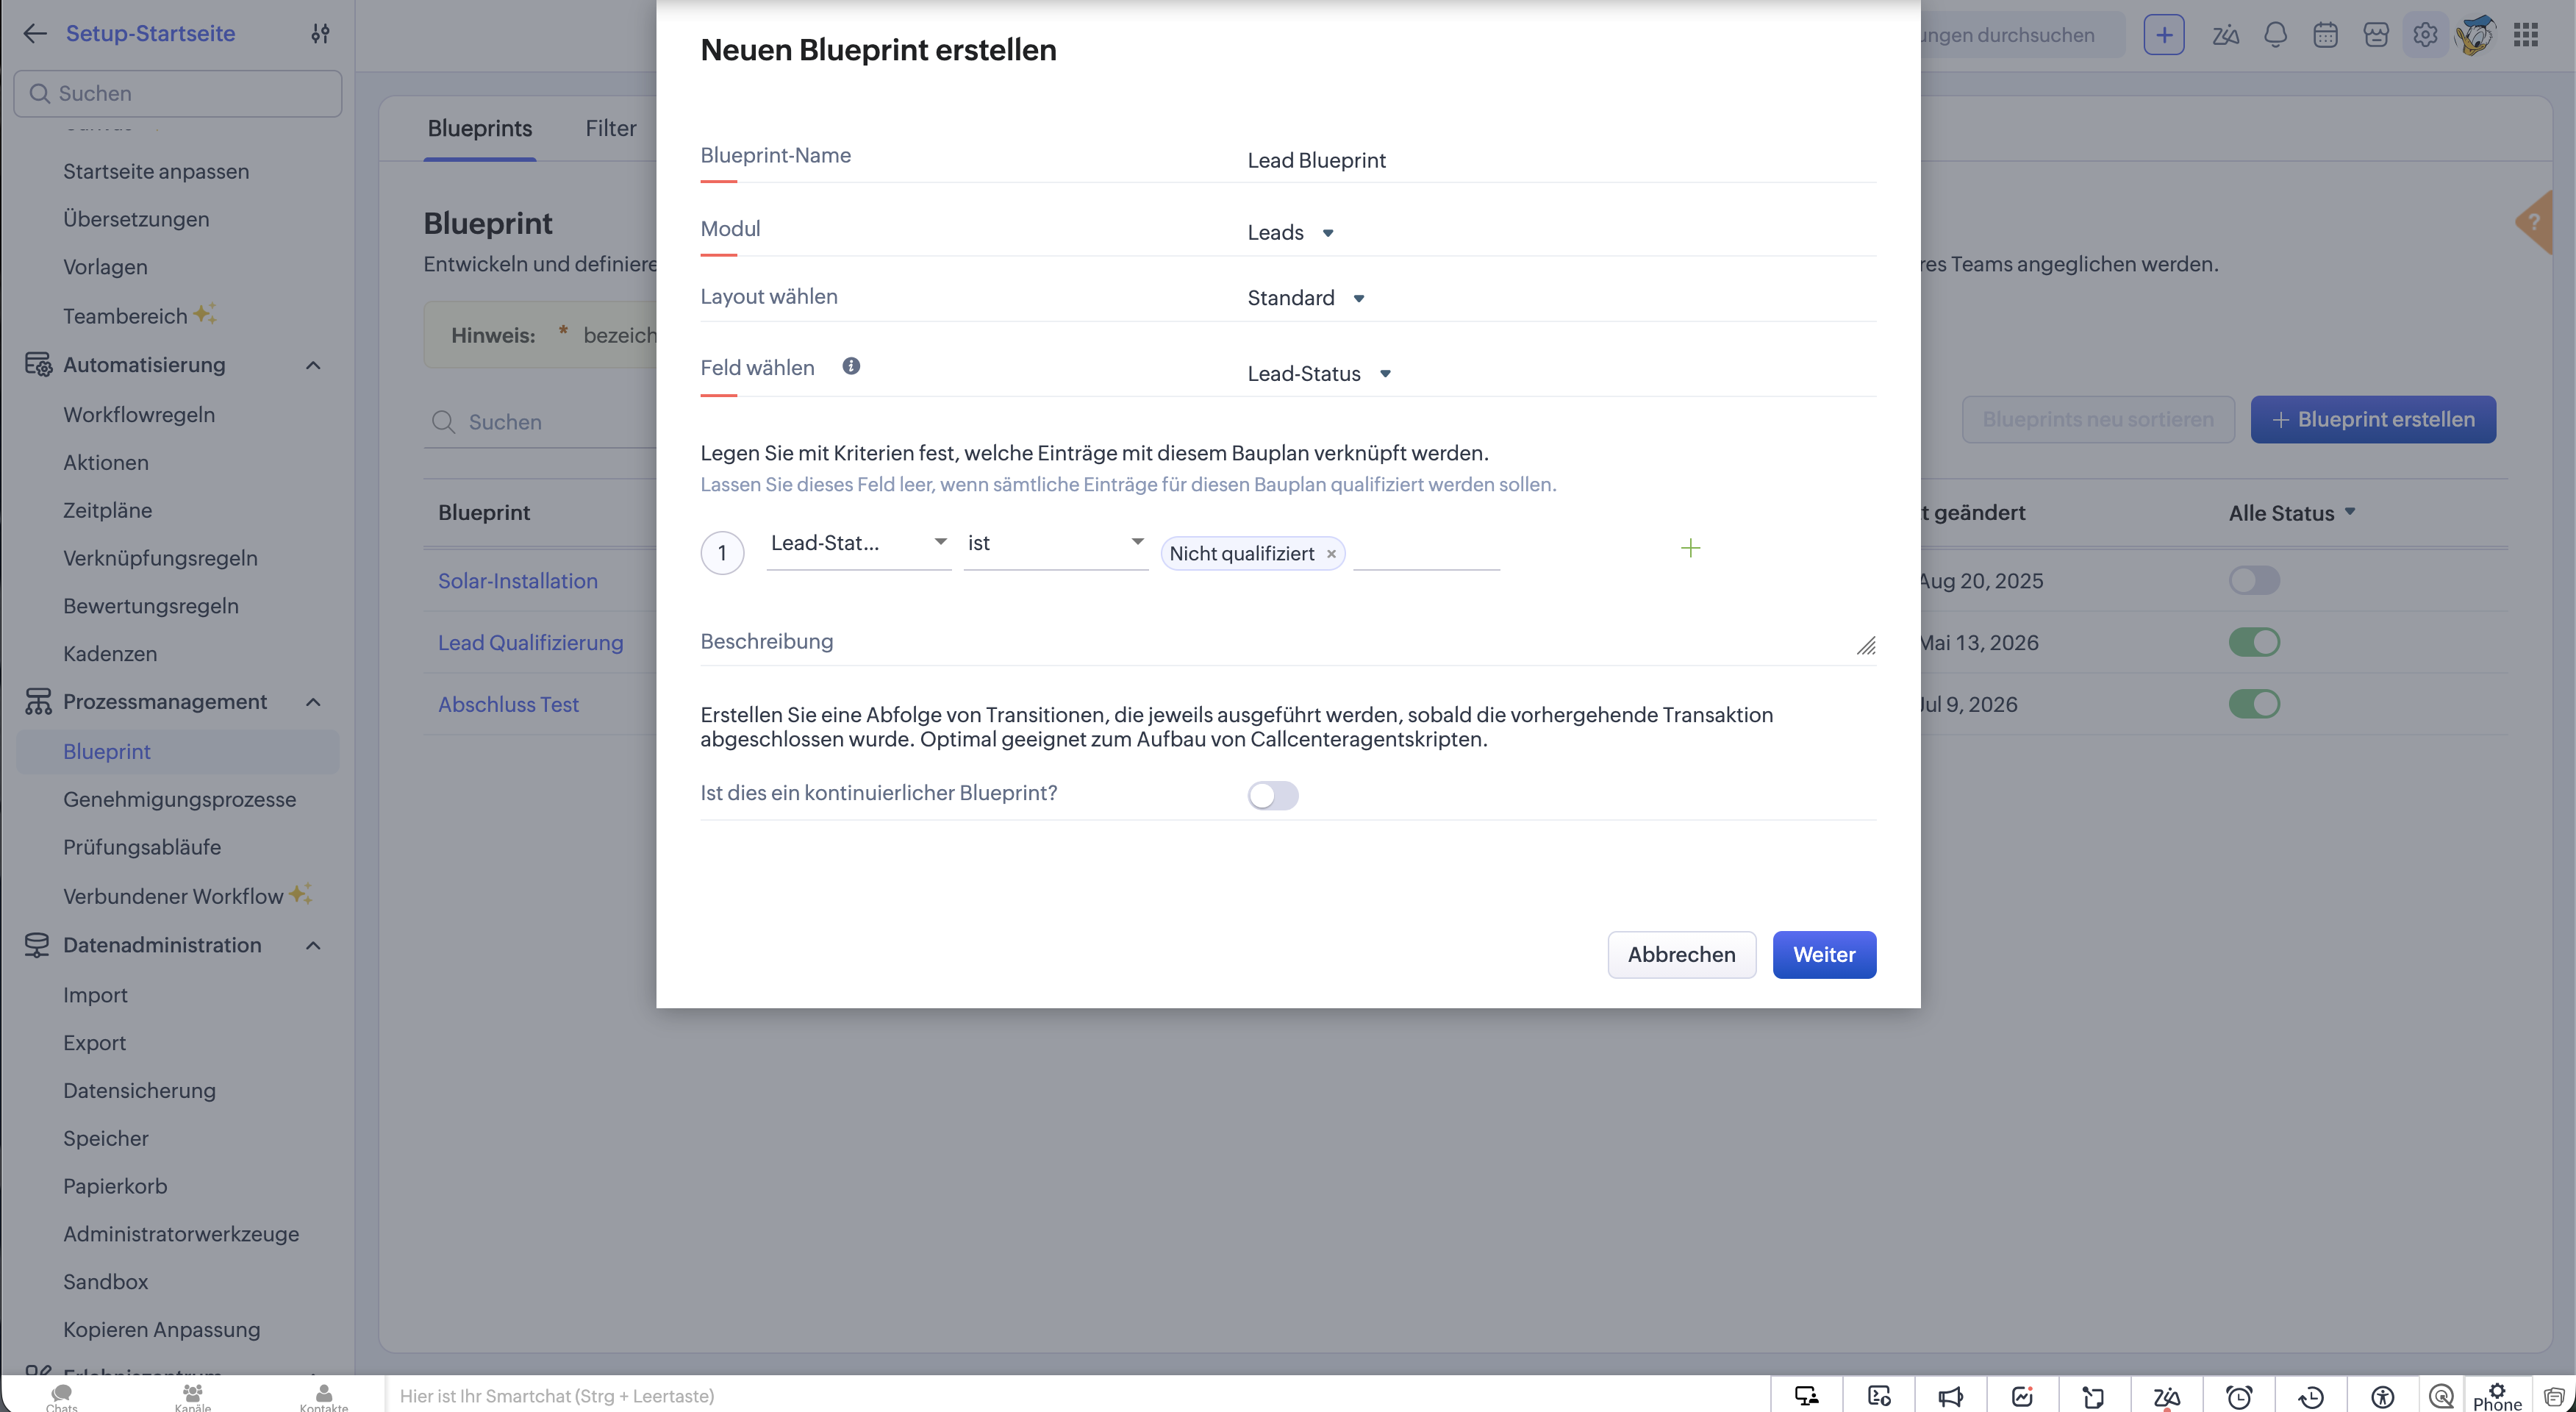Toggle the continuous Blueprint switch
2576x1412 pixels.
[1273, 795]
